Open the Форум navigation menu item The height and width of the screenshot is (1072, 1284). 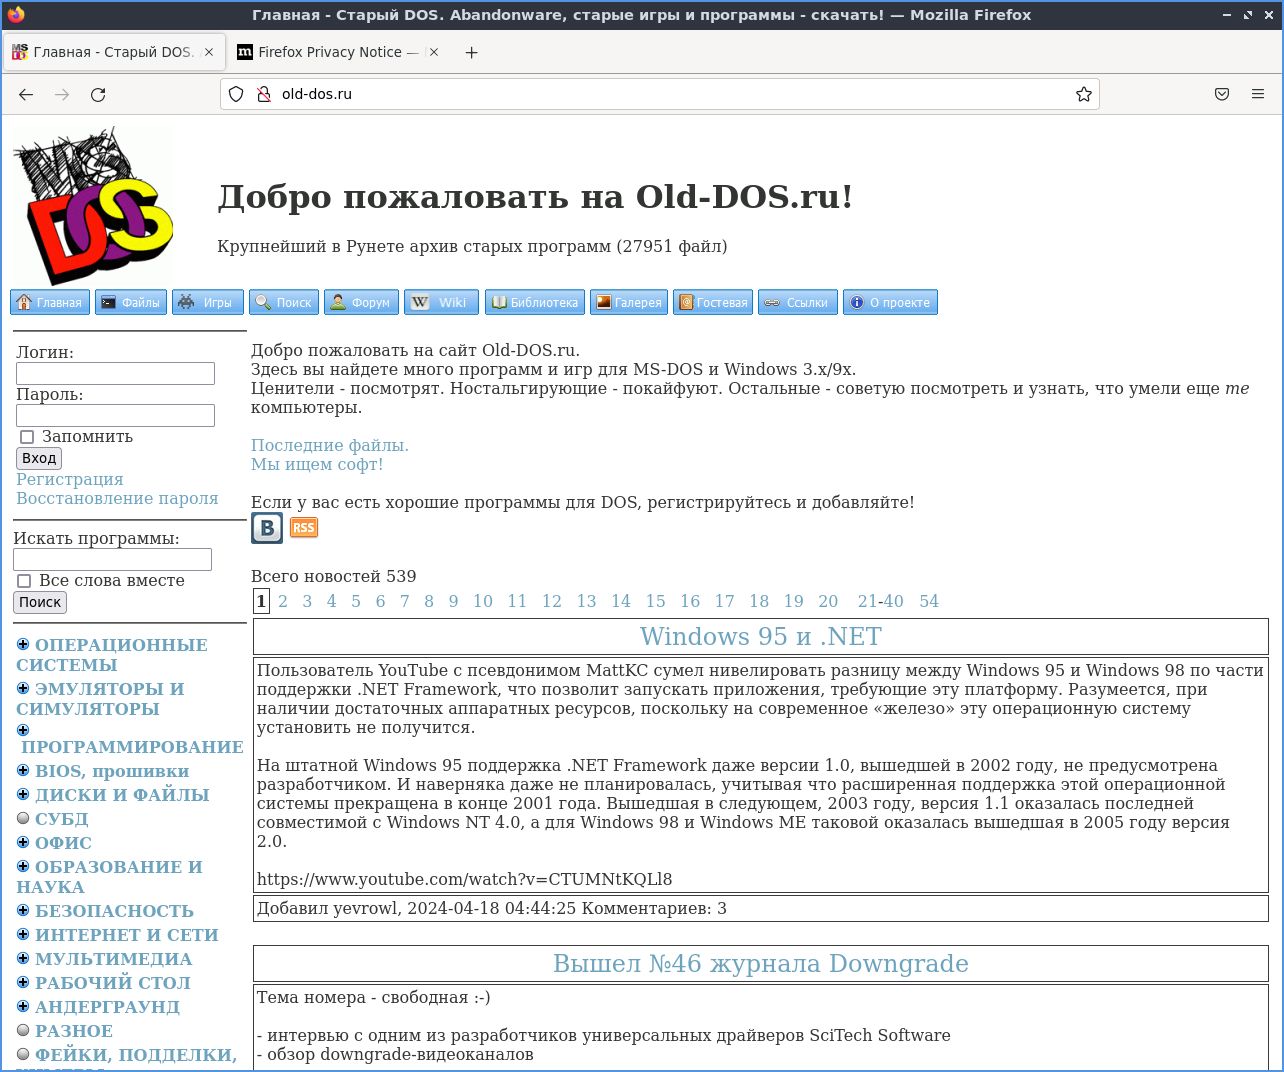[x=361, y=302]
